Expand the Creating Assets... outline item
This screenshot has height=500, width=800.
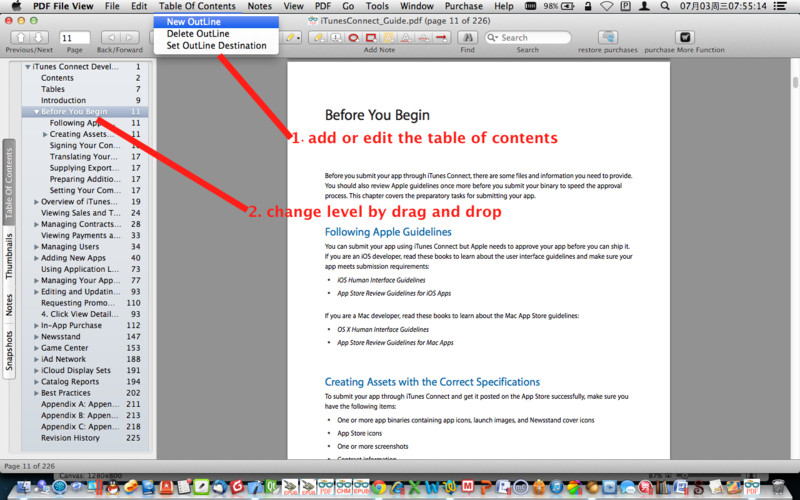click(45, 134)
